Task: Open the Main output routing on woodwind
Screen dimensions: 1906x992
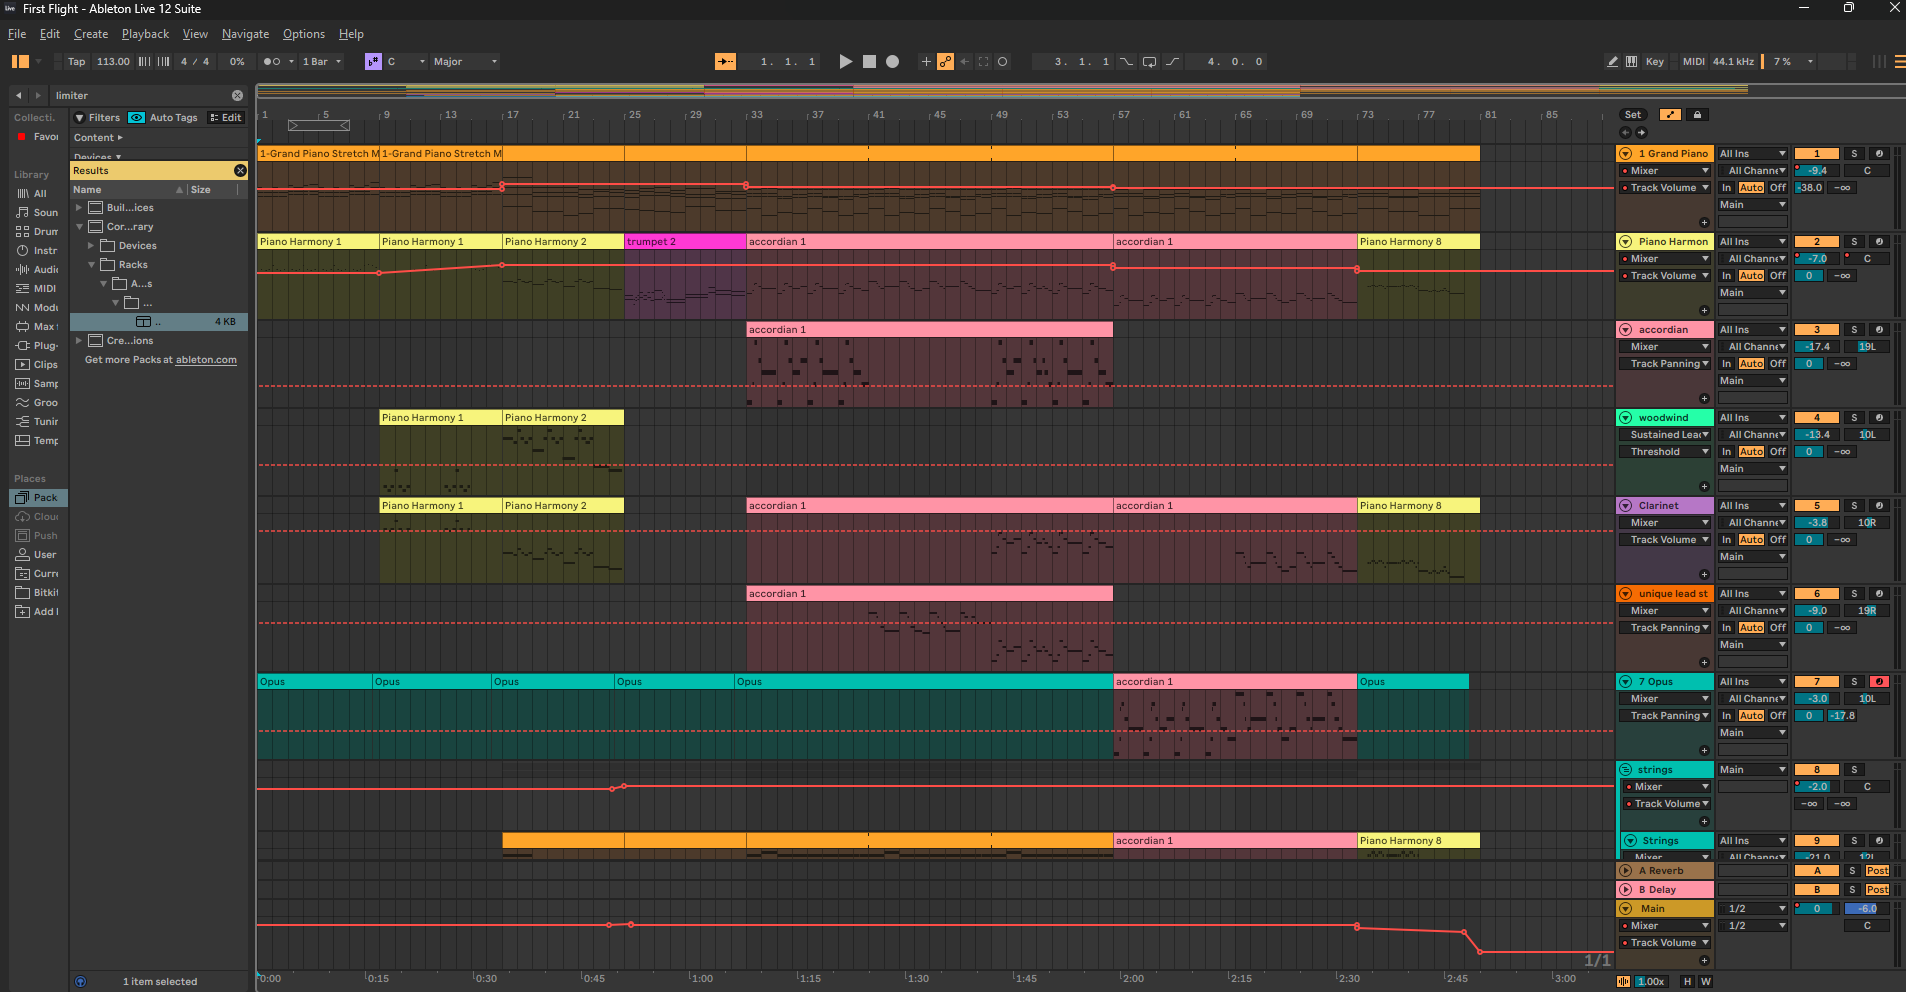Action: [x=1752, y=469]
